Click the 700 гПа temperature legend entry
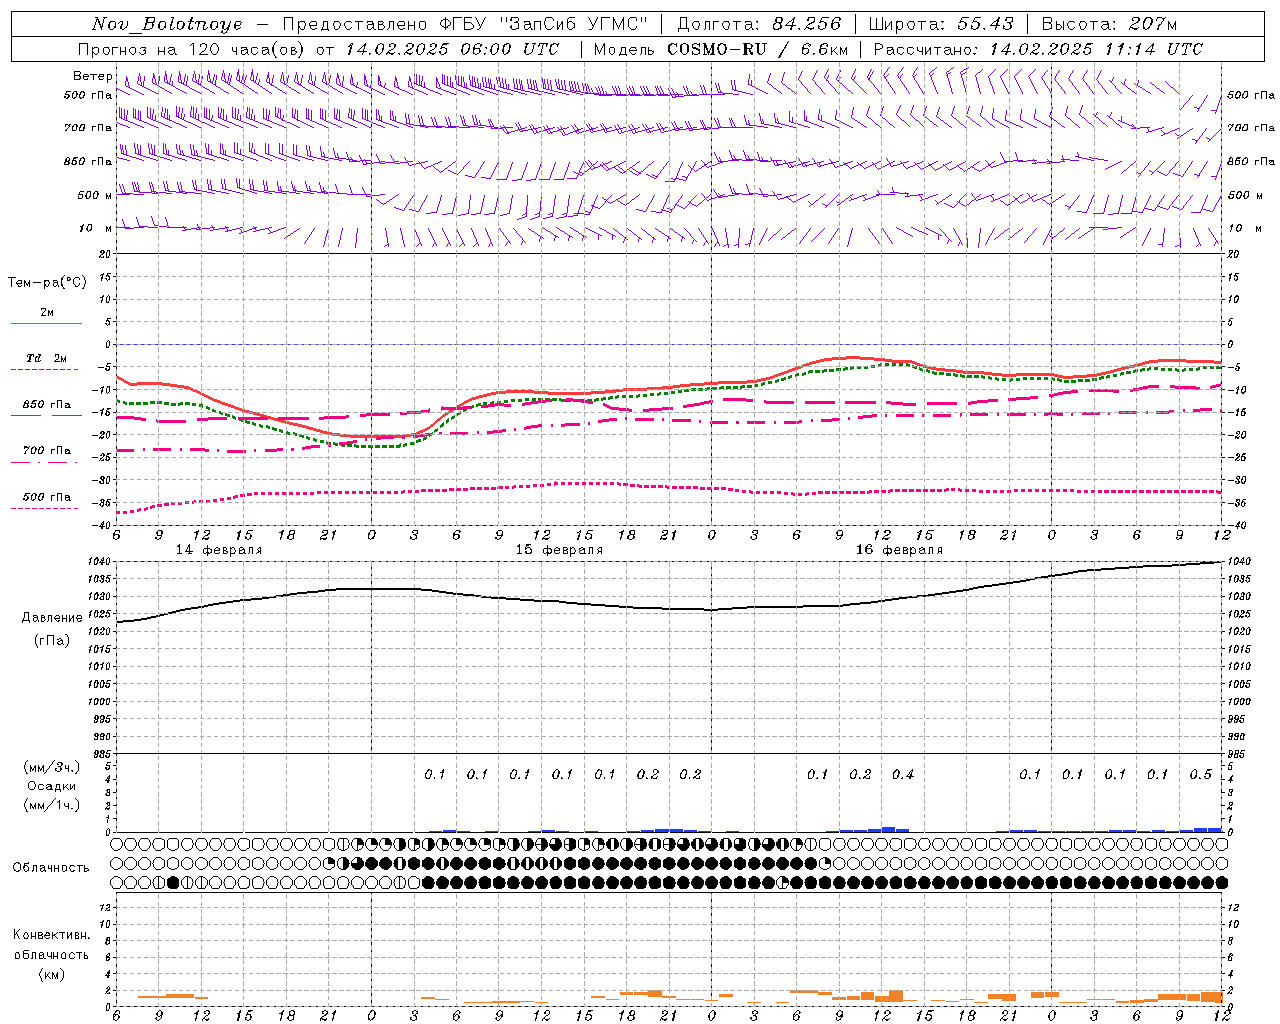The width and height of the screenshot is (1280, 1024). click(47, 451)
